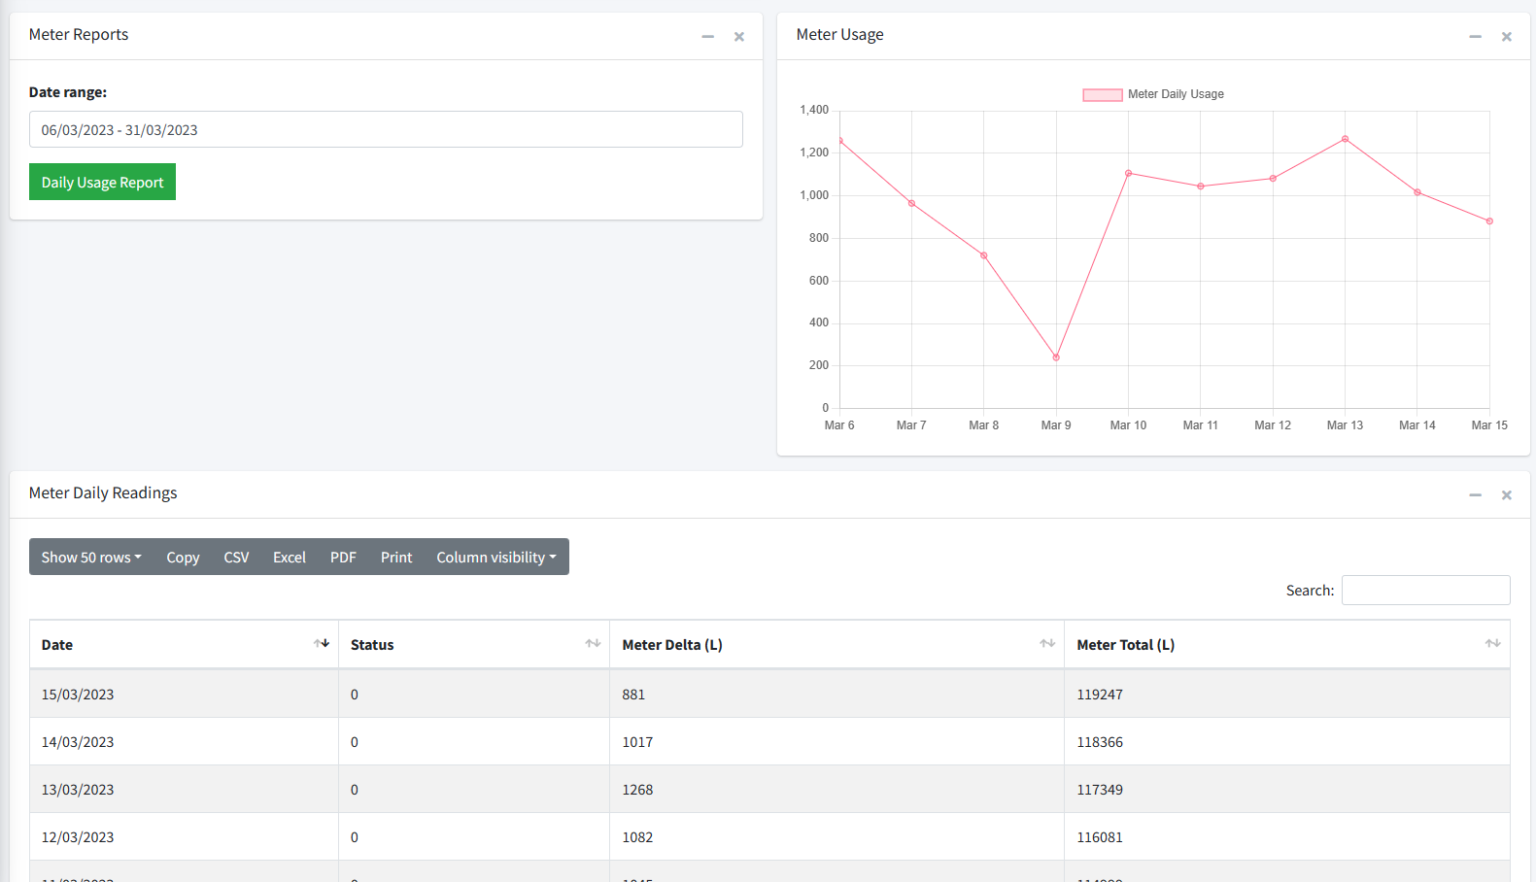The height and width of the screenshot is (882, 1536).
Task: Export the table to PDF
Action: coord(343,557)
